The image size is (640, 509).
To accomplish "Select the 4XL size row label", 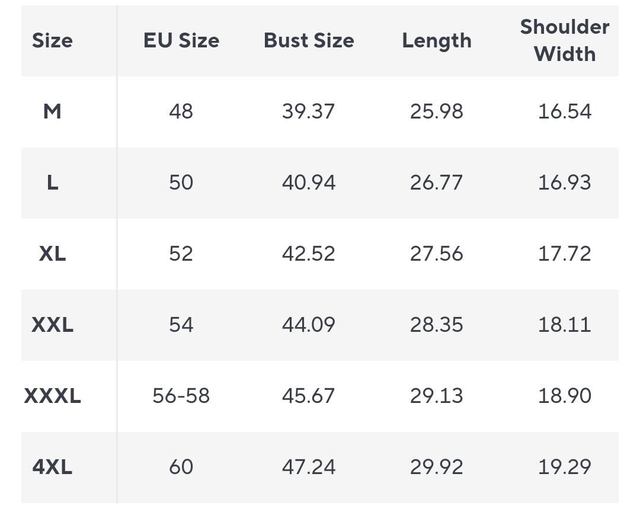I will coord(52,467).
